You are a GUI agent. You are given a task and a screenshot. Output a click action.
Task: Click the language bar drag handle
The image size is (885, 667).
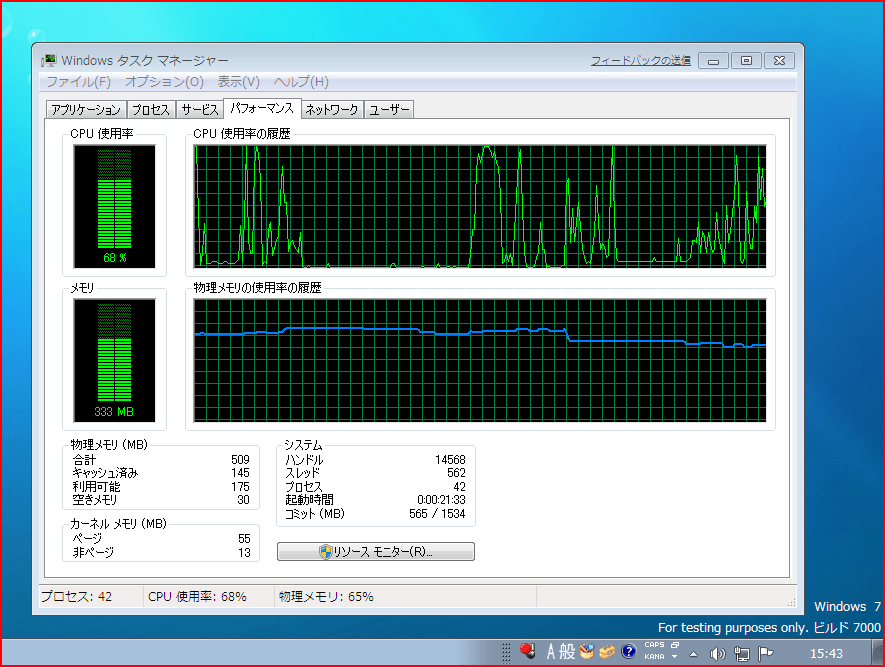(x=506, y=653)
